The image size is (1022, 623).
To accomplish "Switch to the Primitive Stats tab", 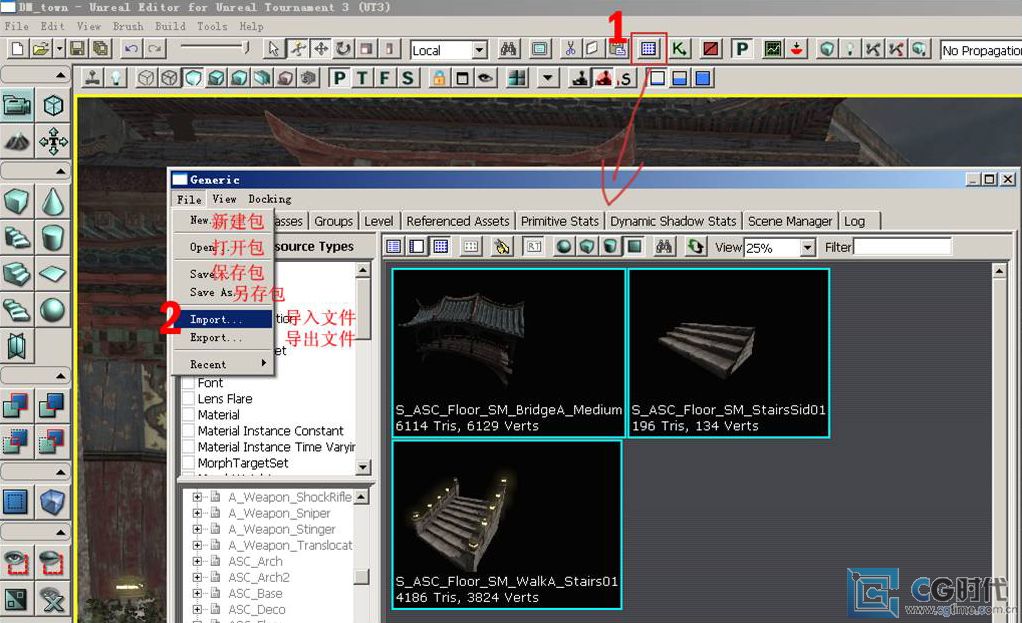I will pos(559,222).
